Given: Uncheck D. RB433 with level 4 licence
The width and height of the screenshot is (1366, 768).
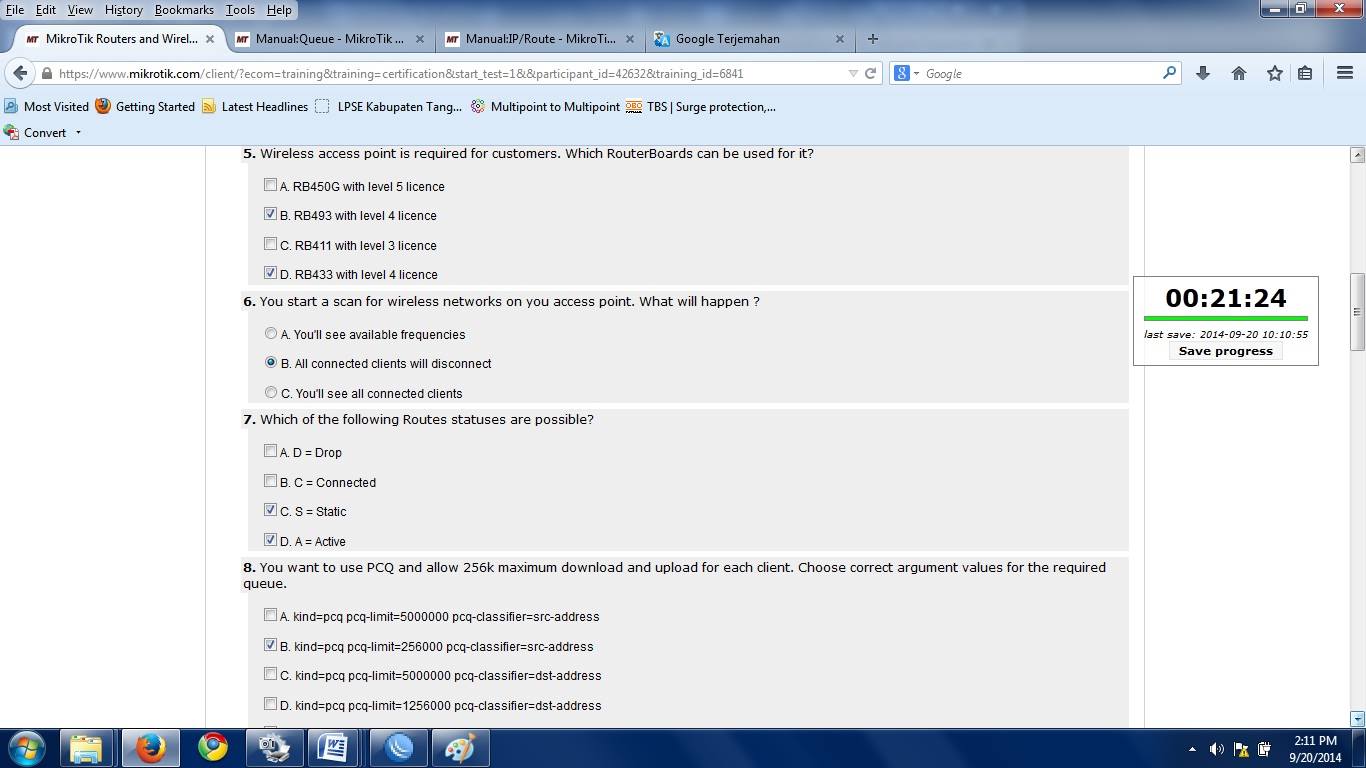Looking at the screenshot, I should point(271,273).
